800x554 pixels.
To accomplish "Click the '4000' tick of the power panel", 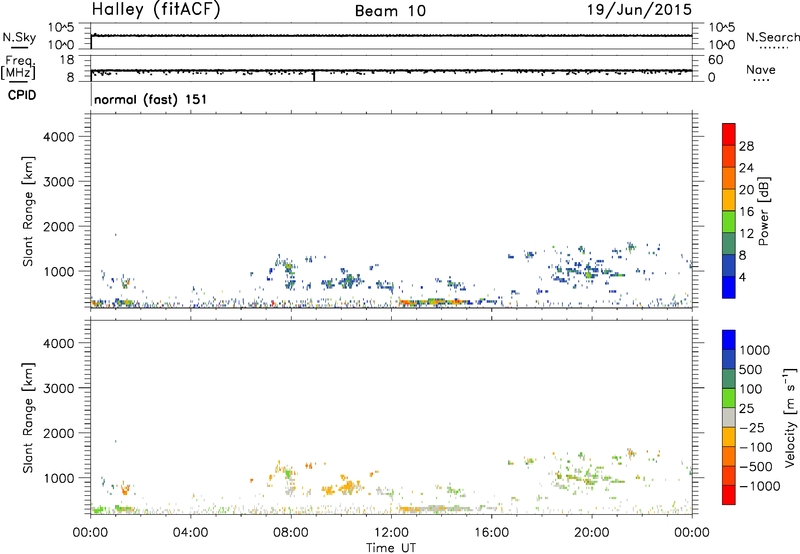I will 58,137.
